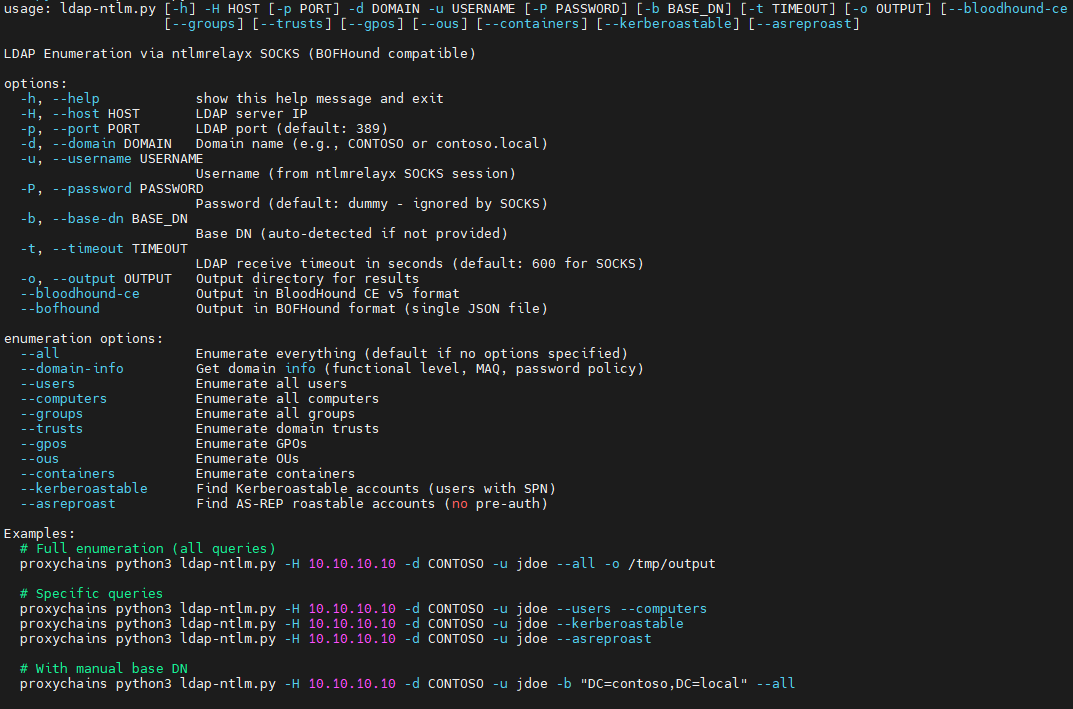The image size is (1073, 709).
Task: Click '[--bloodhound-ce' at end of usage line
Action: 1004,9
